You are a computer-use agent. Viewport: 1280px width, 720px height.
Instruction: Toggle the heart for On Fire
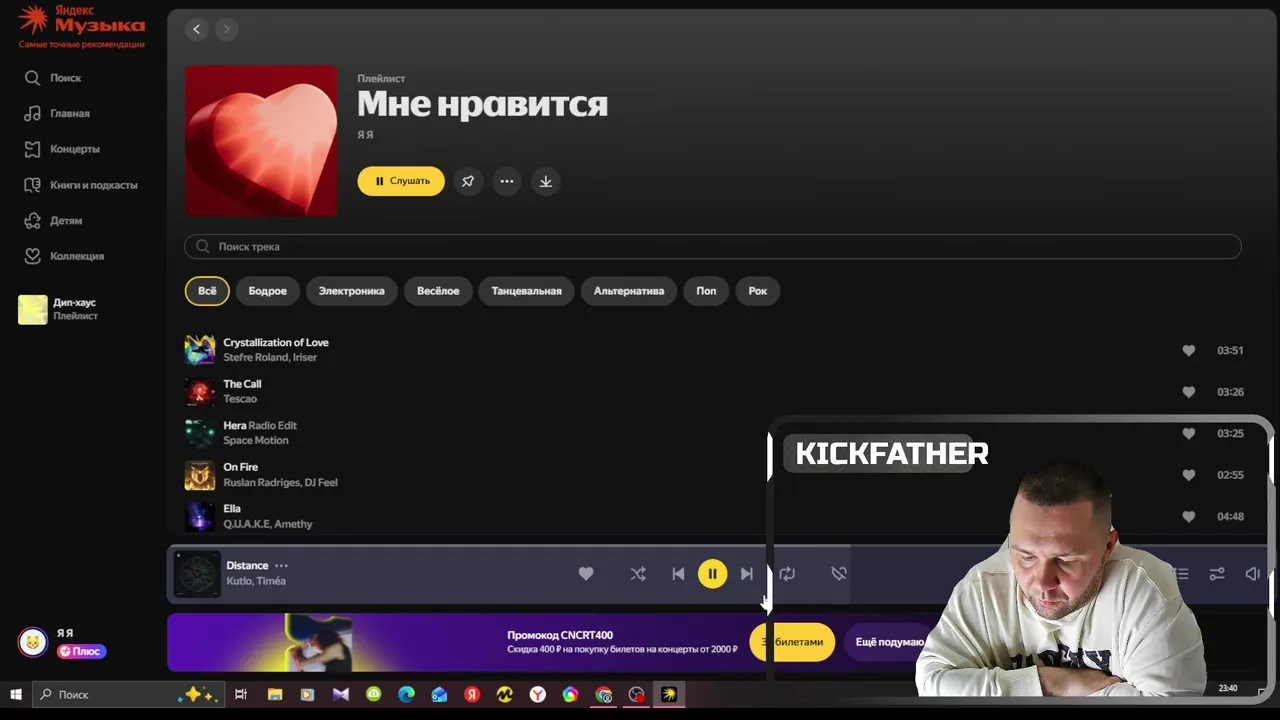[x=1189, y=475]
